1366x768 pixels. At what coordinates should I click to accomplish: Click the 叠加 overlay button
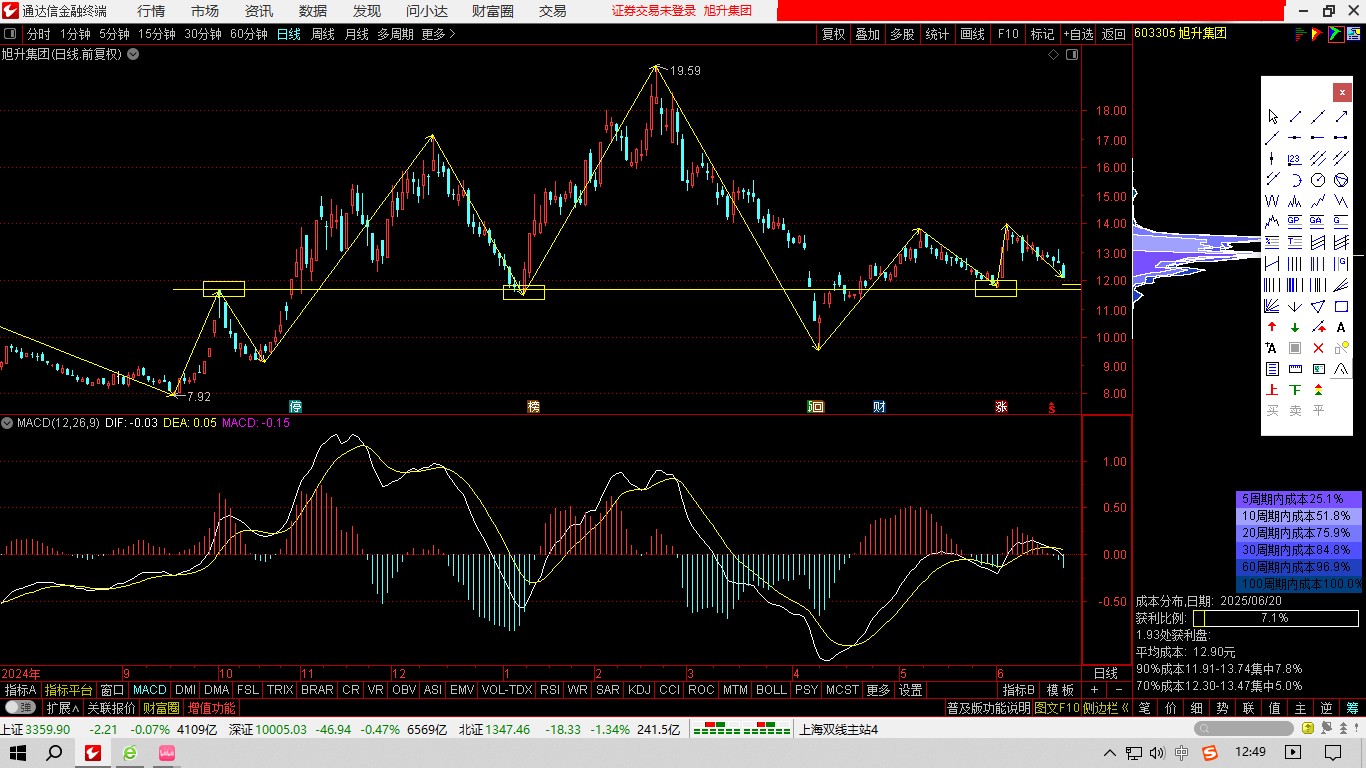tap(867, 34)
